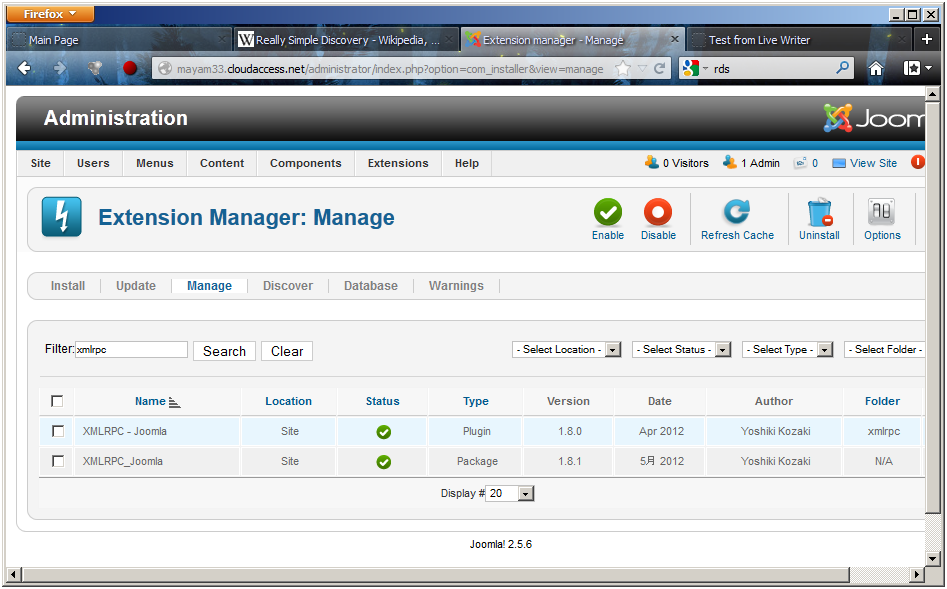
Task: Click the Refresh Cache icon
Action: [737, 212]
